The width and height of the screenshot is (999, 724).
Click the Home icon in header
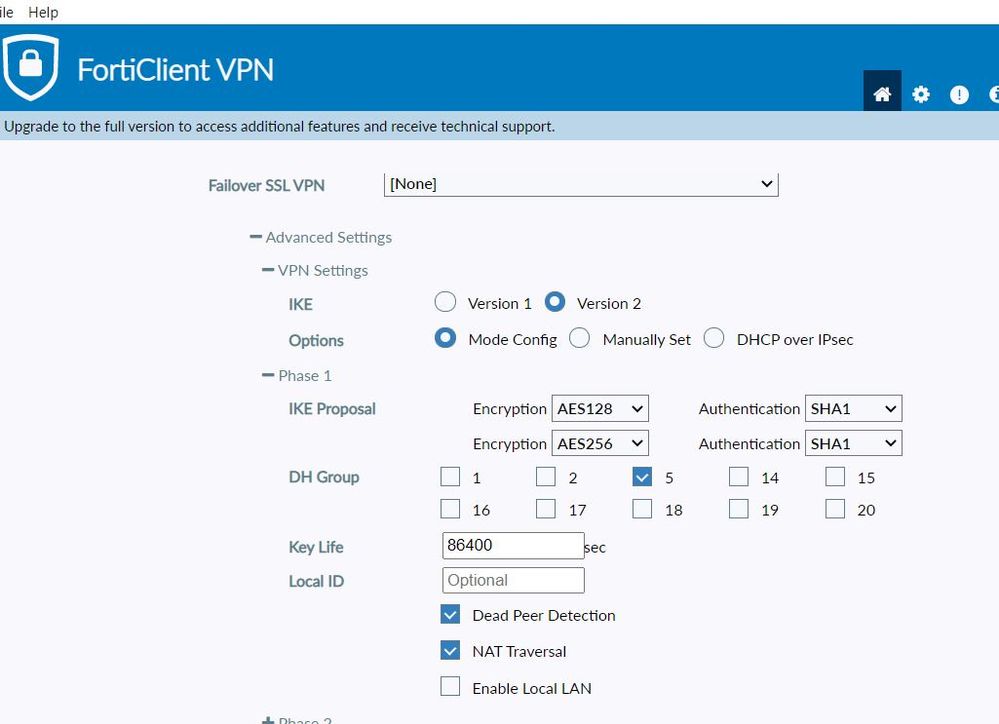882,94
